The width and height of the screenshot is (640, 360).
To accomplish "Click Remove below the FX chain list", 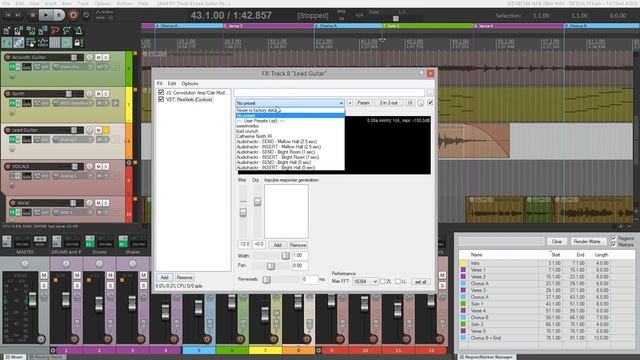I will point(184,278).
